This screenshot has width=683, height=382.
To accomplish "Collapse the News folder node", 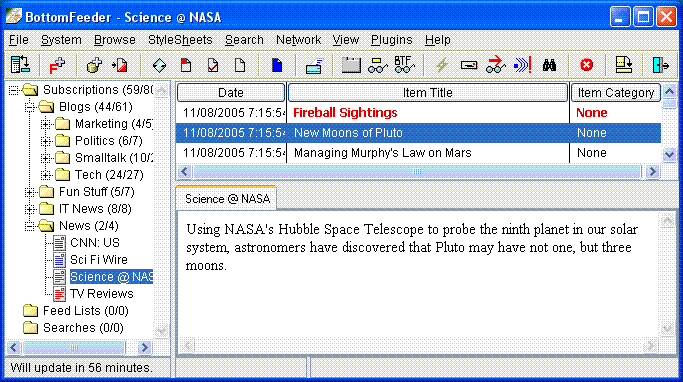I will click(30, 226).
